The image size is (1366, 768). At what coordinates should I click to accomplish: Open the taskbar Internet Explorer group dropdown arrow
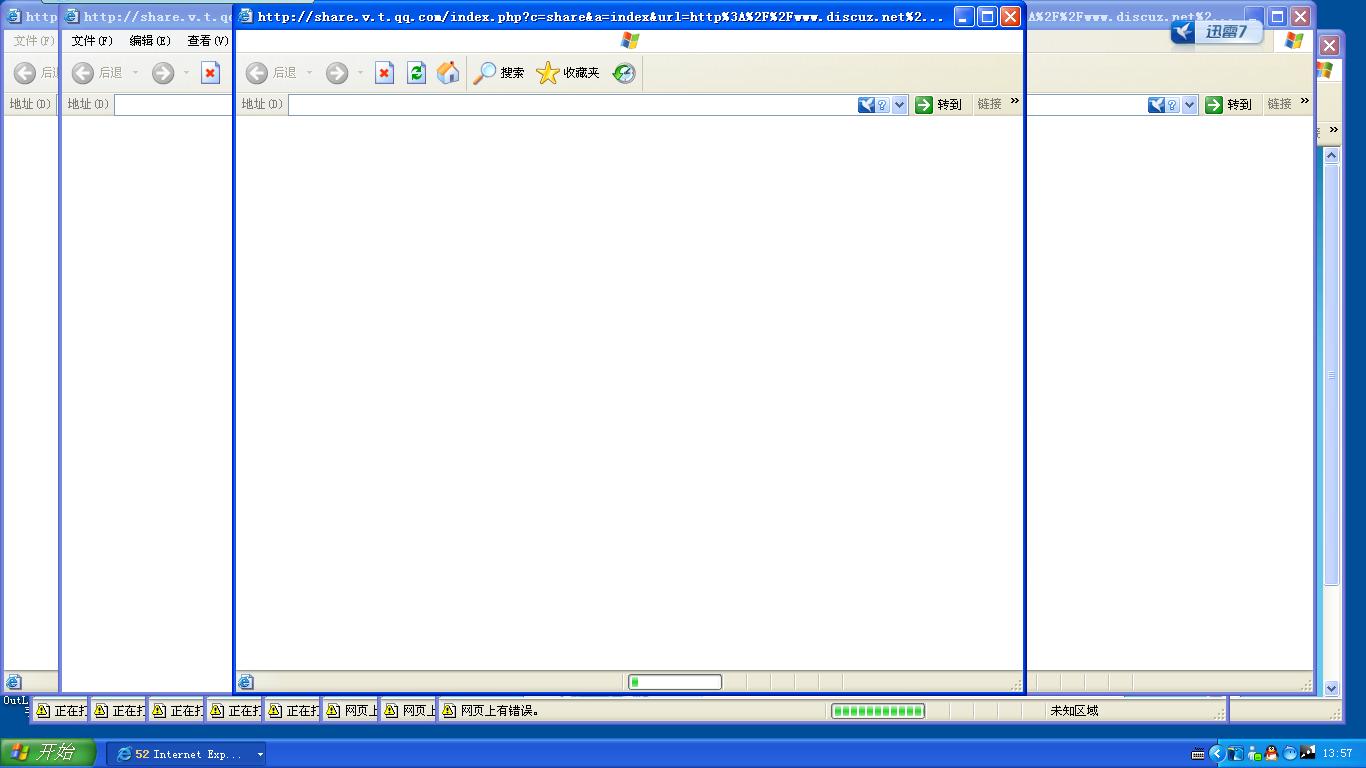(x=260, y=754)
